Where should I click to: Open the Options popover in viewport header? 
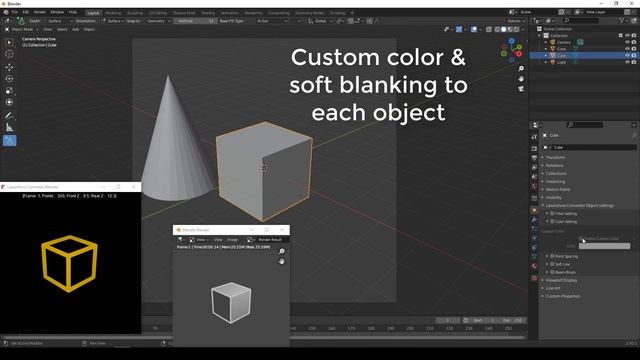516,21
